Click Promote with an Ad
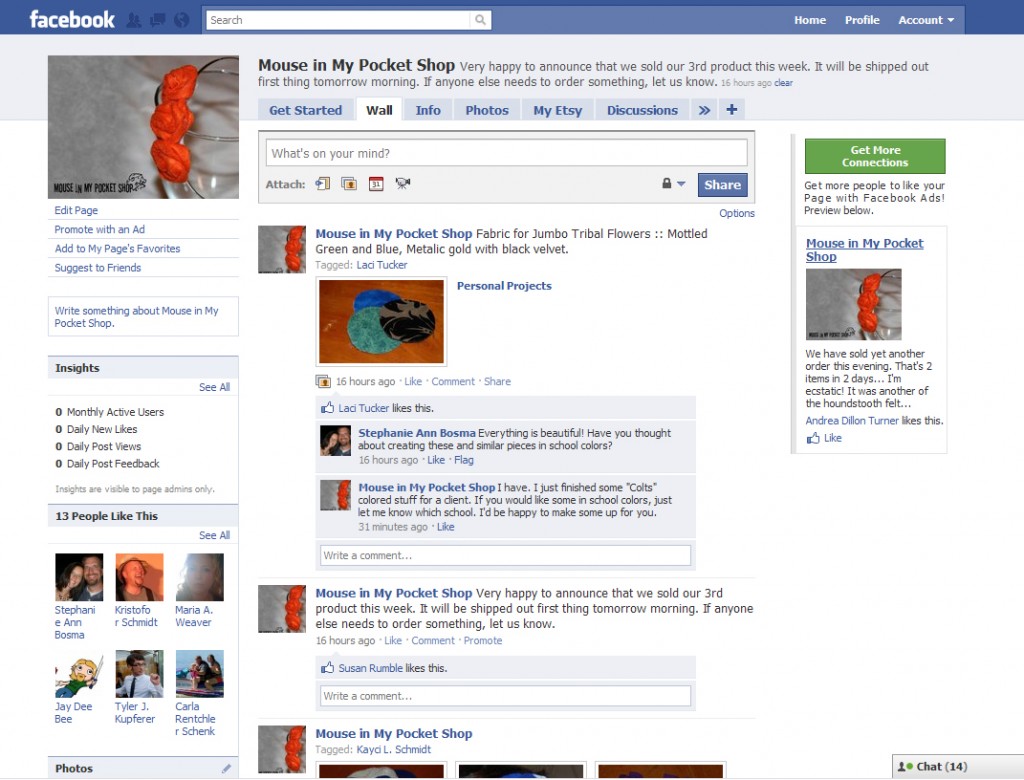This screenshot has width=1024, height=780. [99, 229]
